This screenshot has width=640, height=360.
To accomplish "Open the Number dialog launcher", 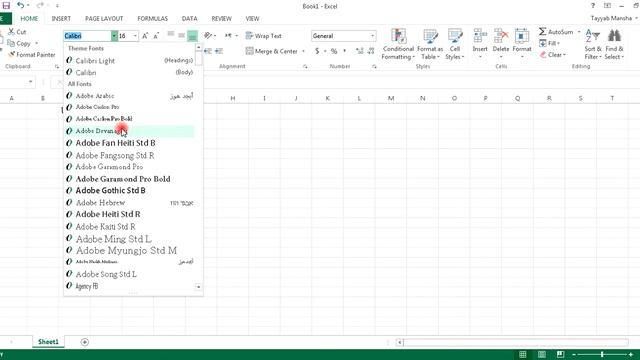I will click(374, 66).
